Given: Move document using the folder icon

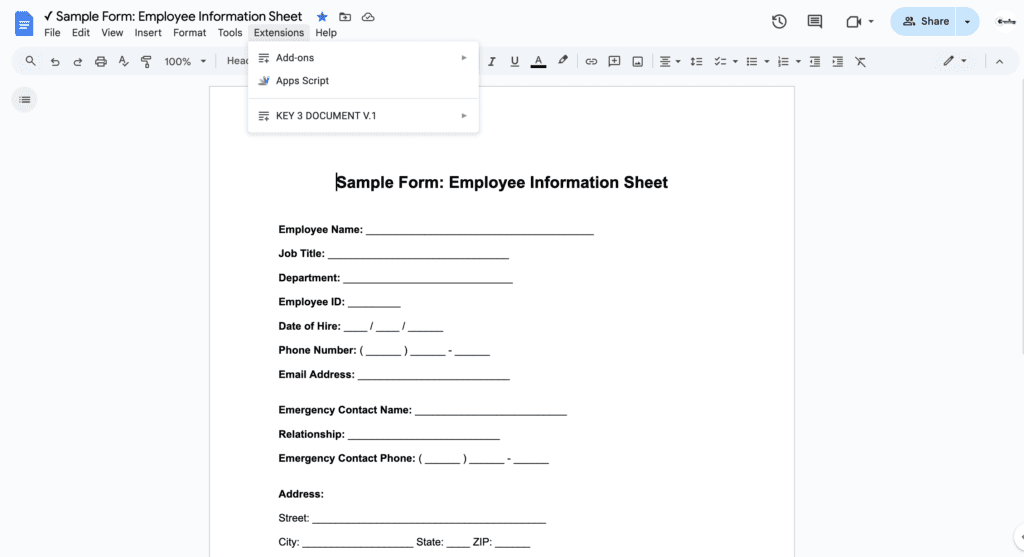Looking at the screenshot, I should [345, 17].
